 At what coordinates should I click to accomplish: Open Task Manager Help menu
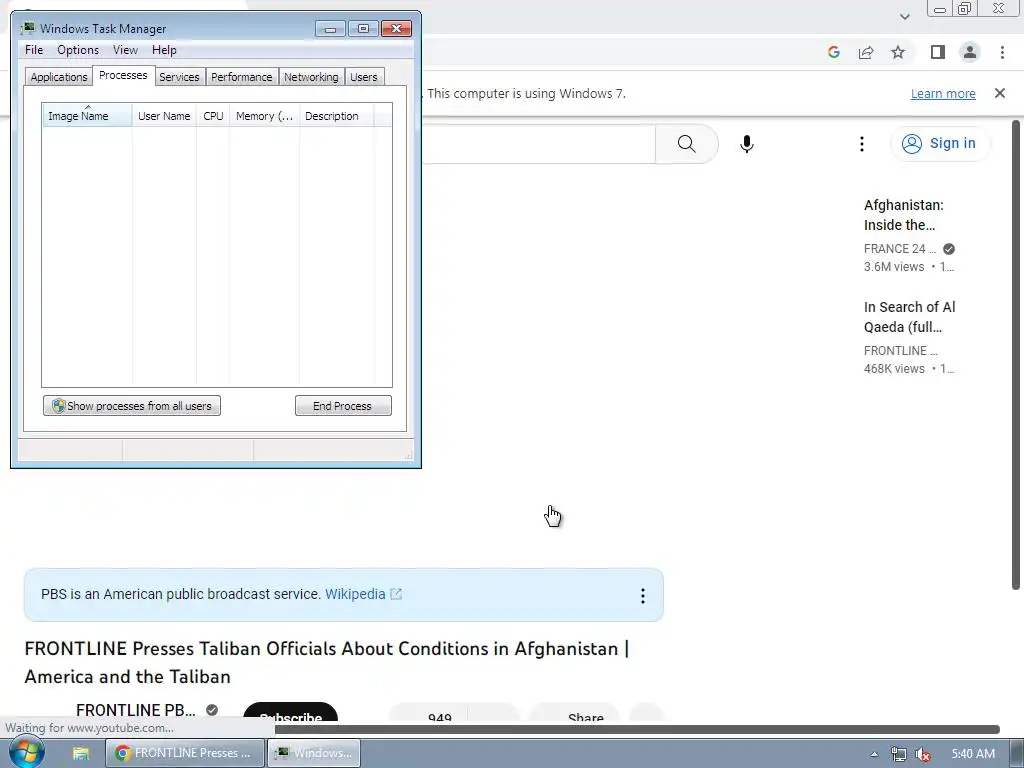point(164,50)
